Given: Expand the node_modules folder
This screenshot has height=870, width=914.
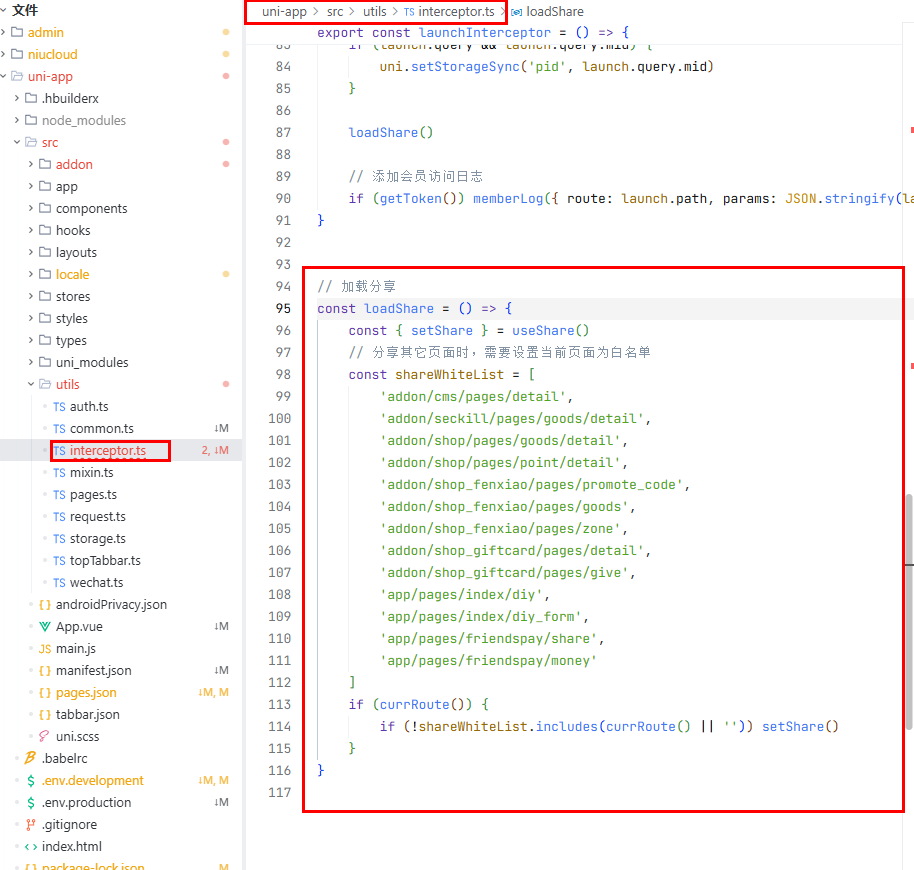Looking at the screenshot, I should (x=17, y=121).
